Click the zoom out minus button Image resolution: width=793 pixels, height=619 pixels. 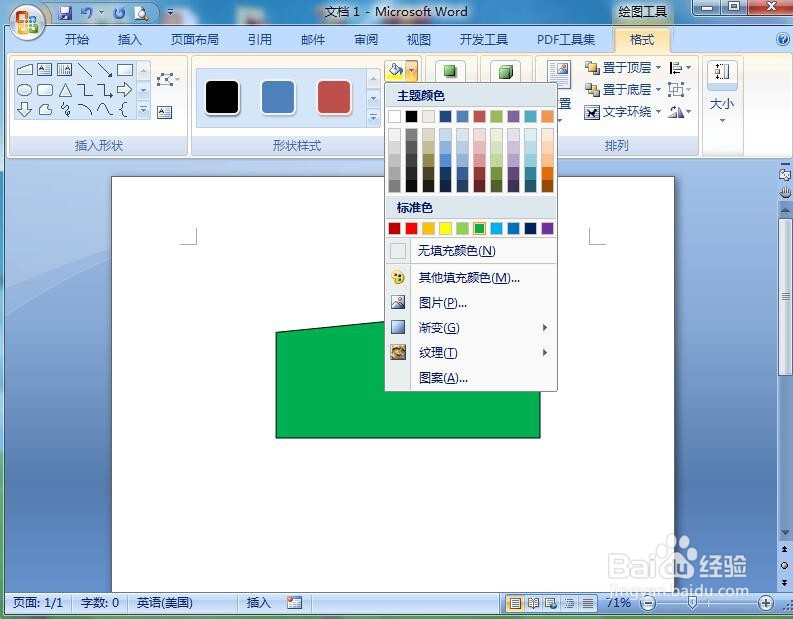click(x=648, y=603)
